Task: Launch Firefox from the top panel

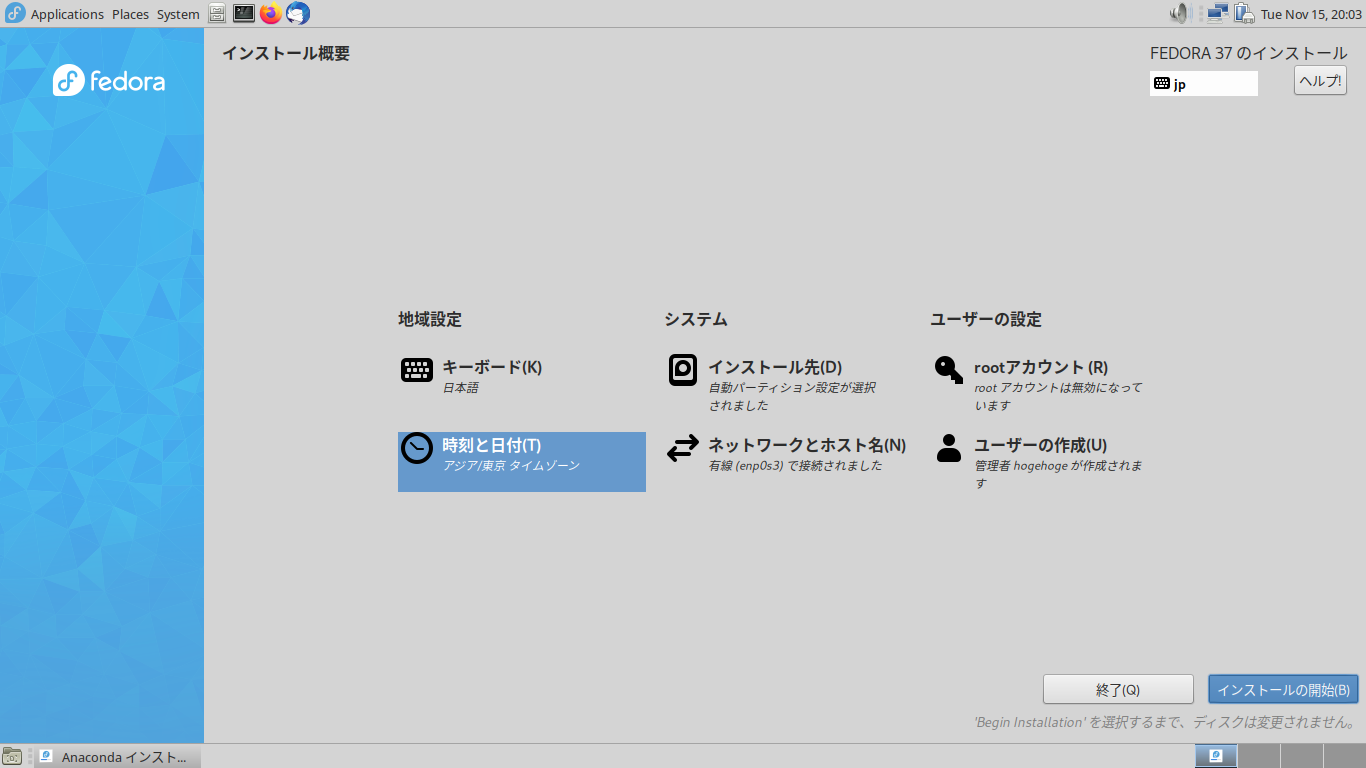Action: coord(271,13)
